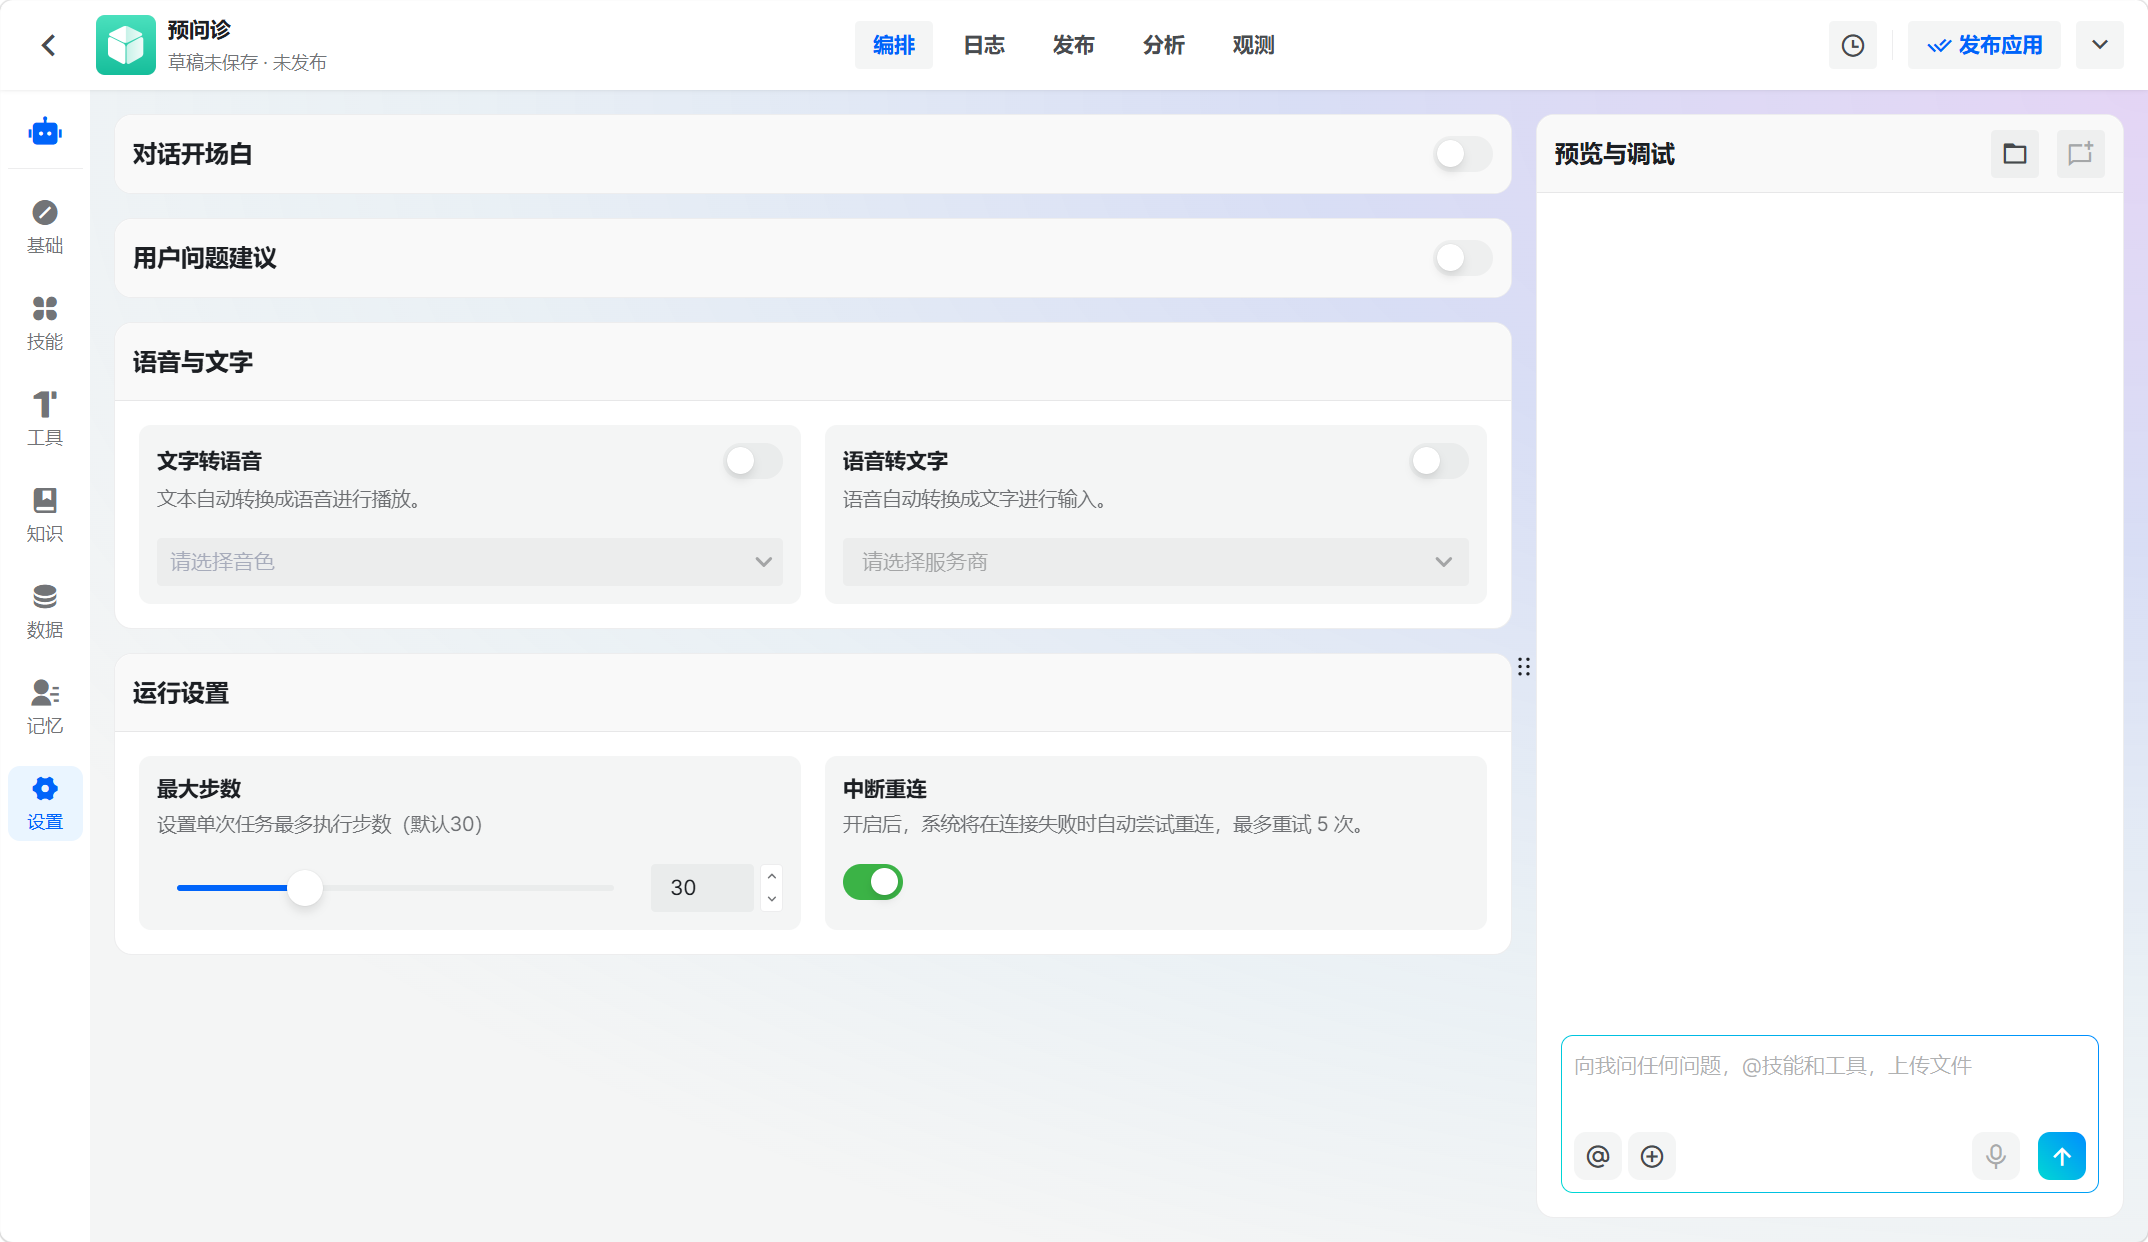Image resolution: width=2148 pixels, height=1242 pixels.
Task: Enable the 用户问题建议 switch
Action: [x=1463, y=258]
